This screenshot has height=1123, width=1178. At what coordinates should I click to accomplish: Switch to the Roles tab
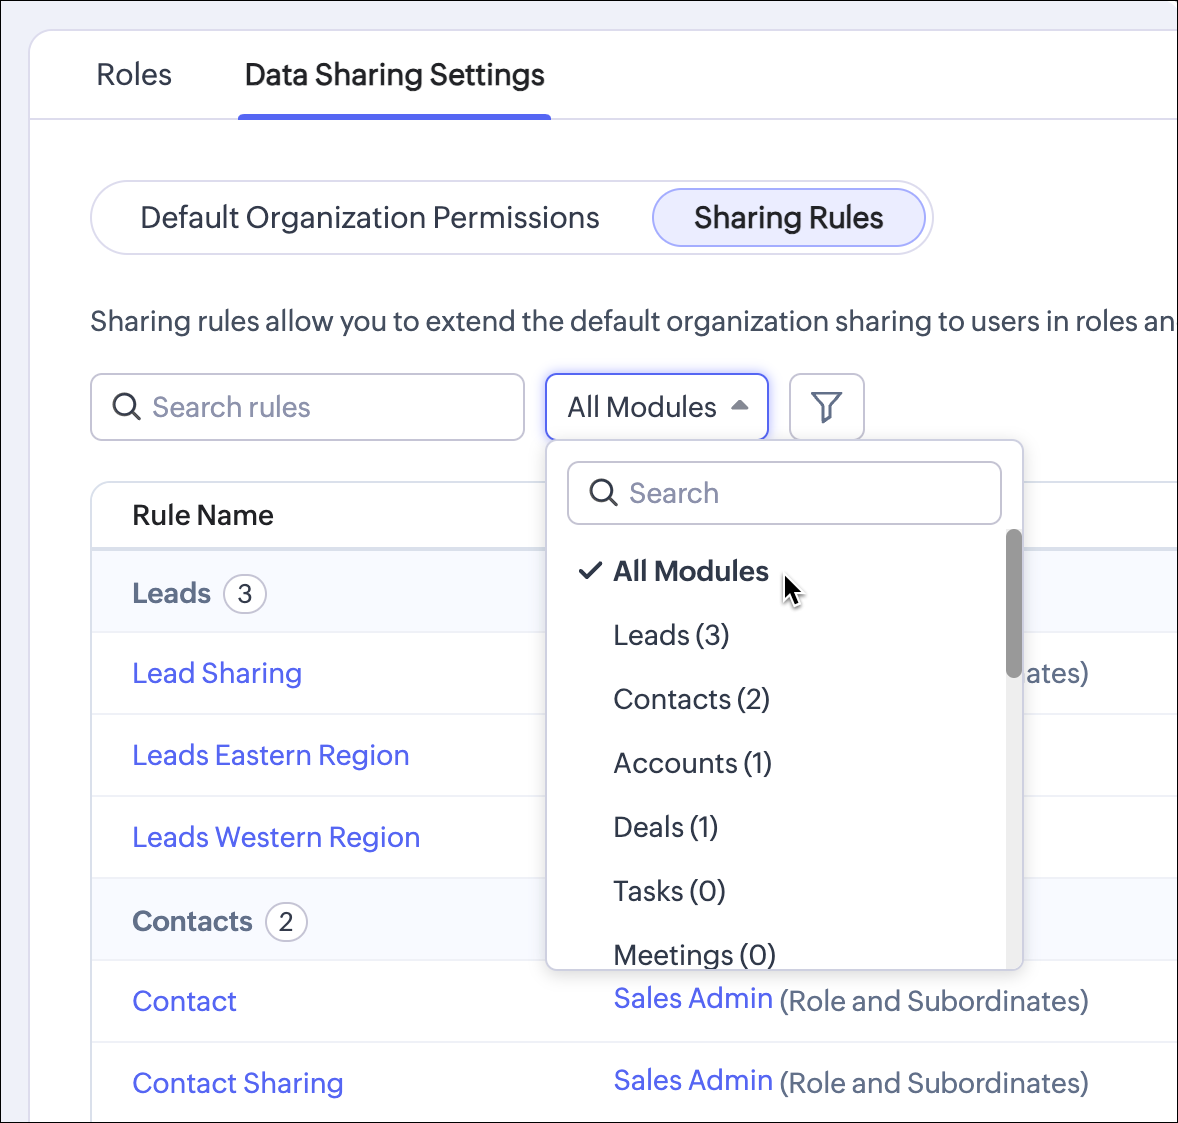pos(134,75)
